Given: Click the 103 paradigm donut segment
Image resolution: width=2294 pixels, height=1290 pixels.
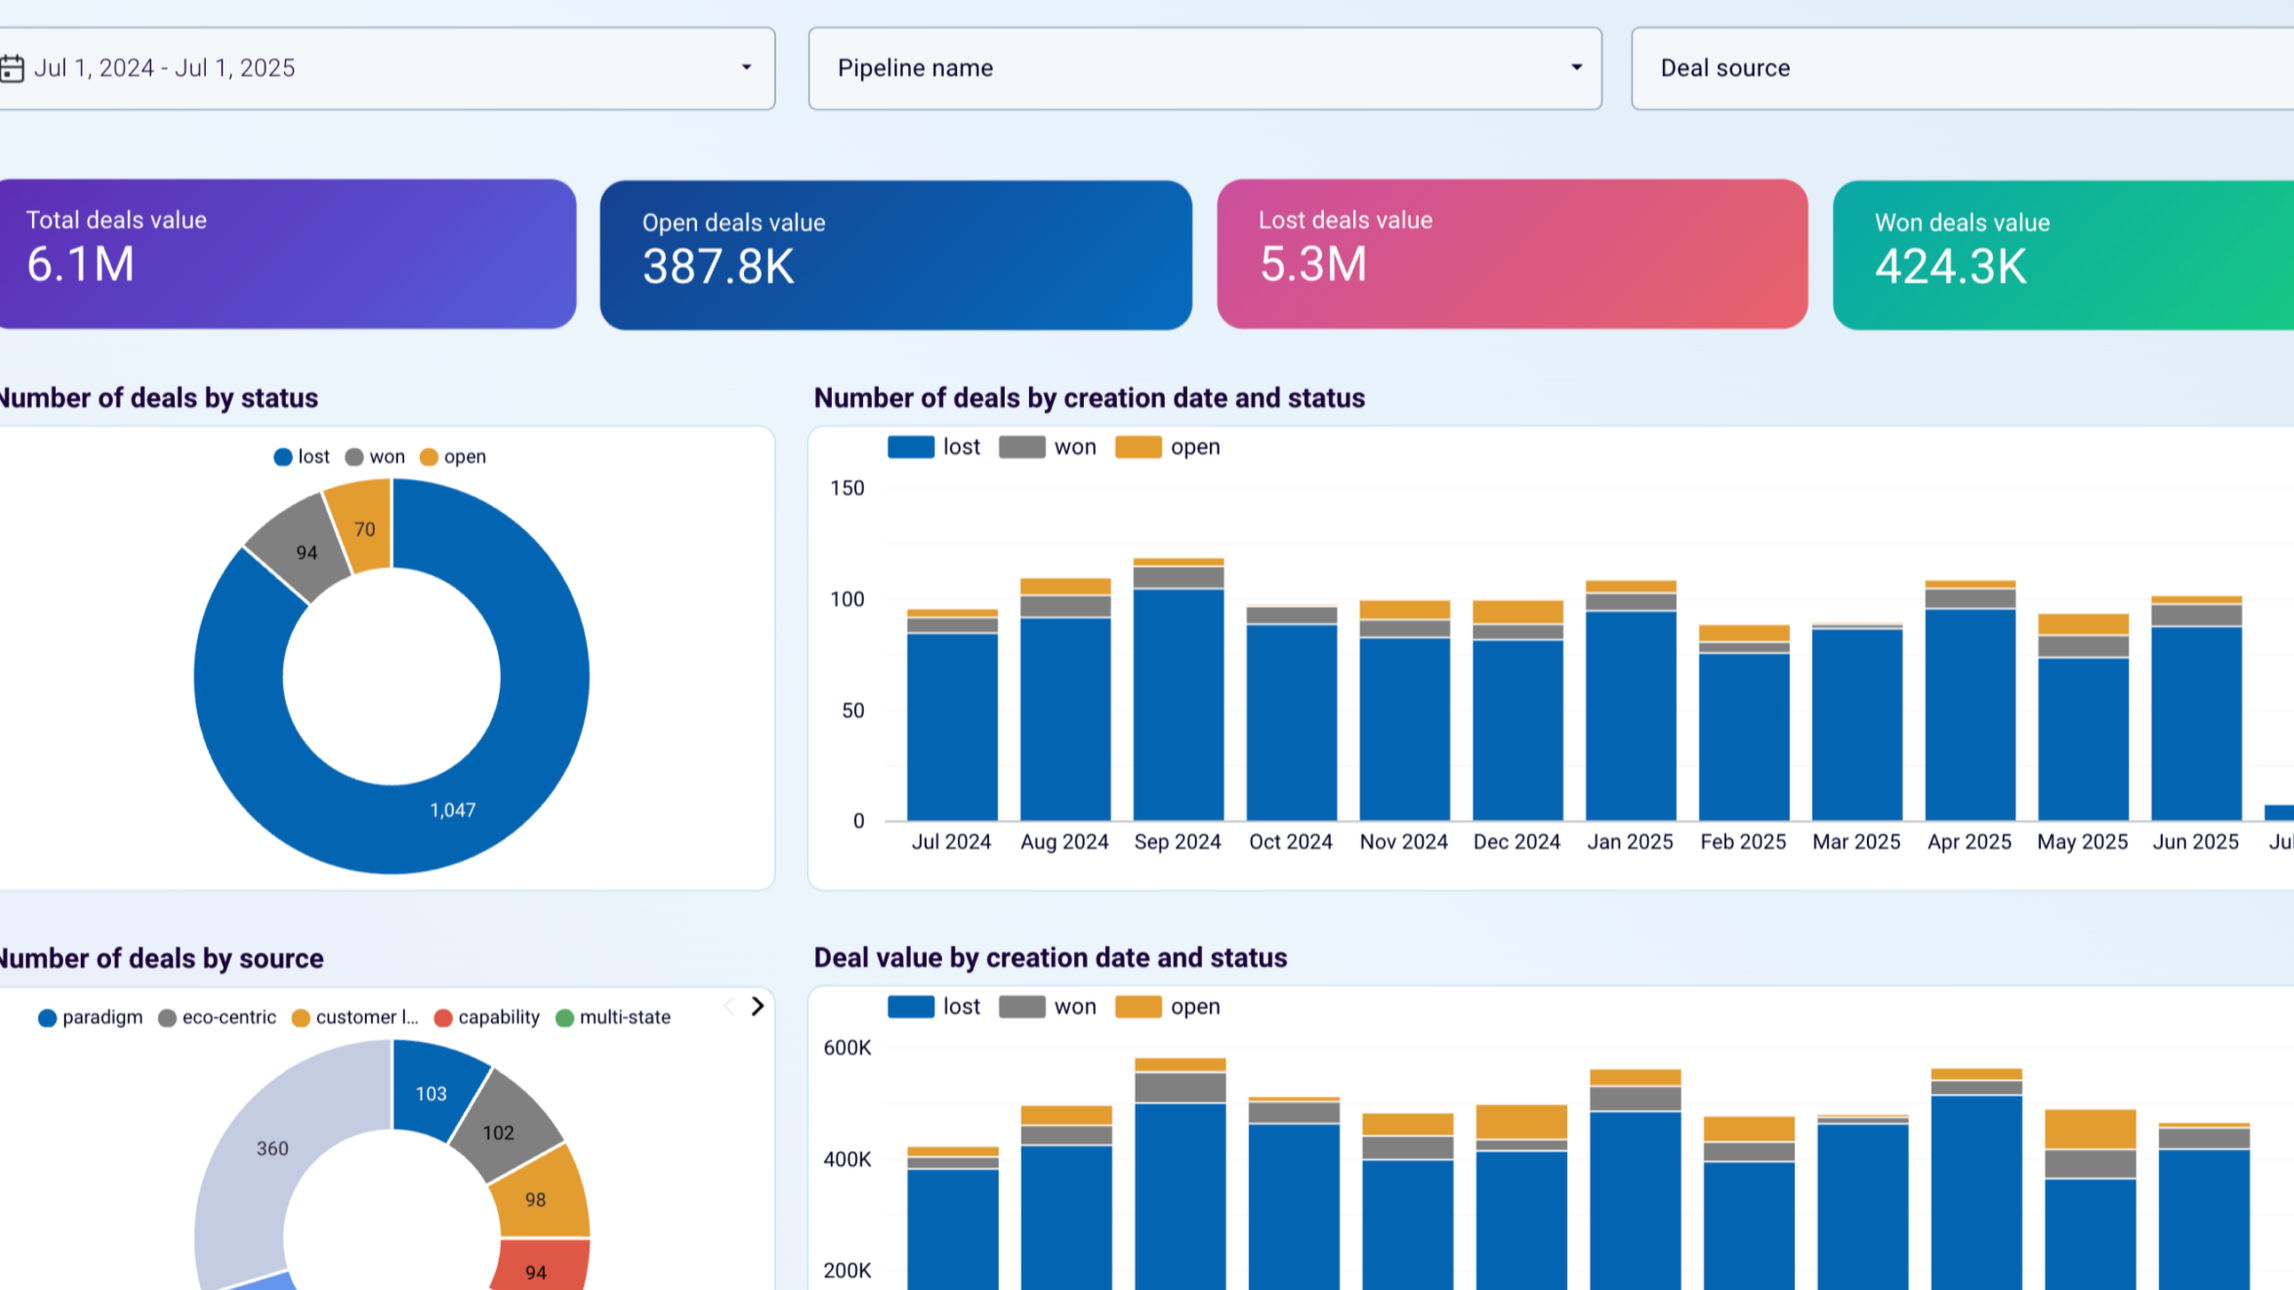Looking at the screenshot, I should (432, 1092).
